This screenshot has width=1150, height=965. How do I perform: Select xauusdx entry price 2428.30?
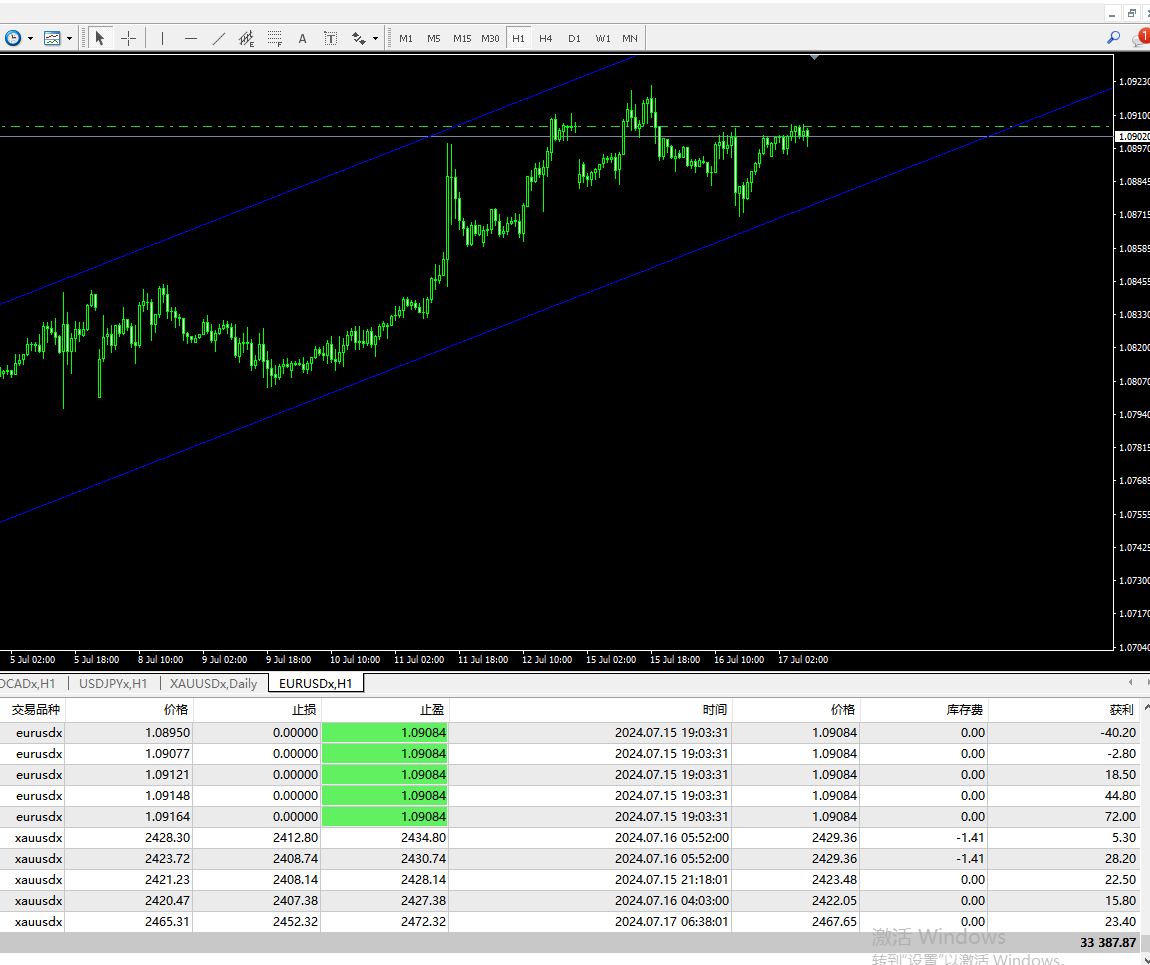[x=167, y=837]
